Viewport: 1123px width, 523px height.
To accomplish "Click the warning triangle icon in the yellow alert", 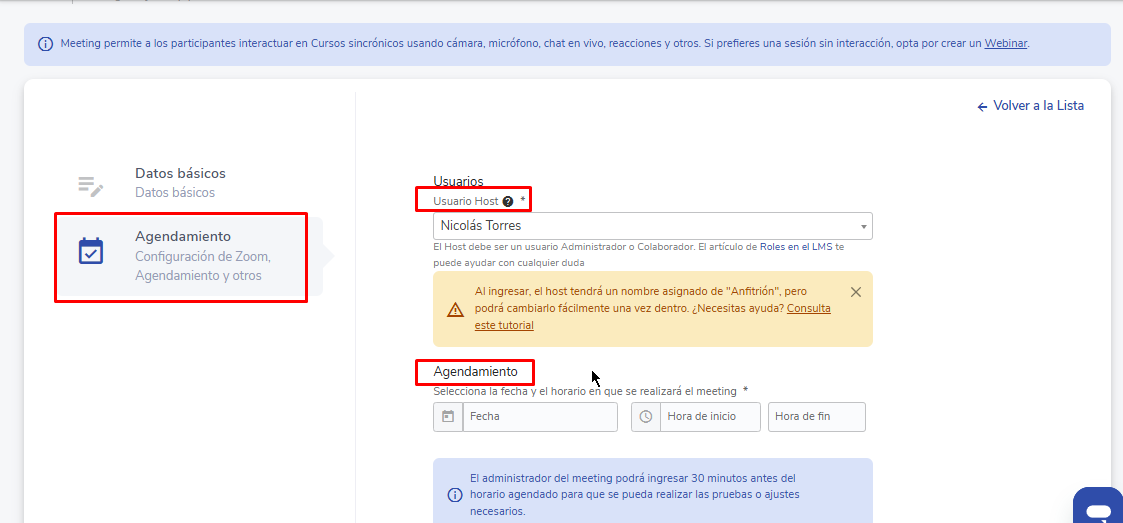I will pos(455,309).
